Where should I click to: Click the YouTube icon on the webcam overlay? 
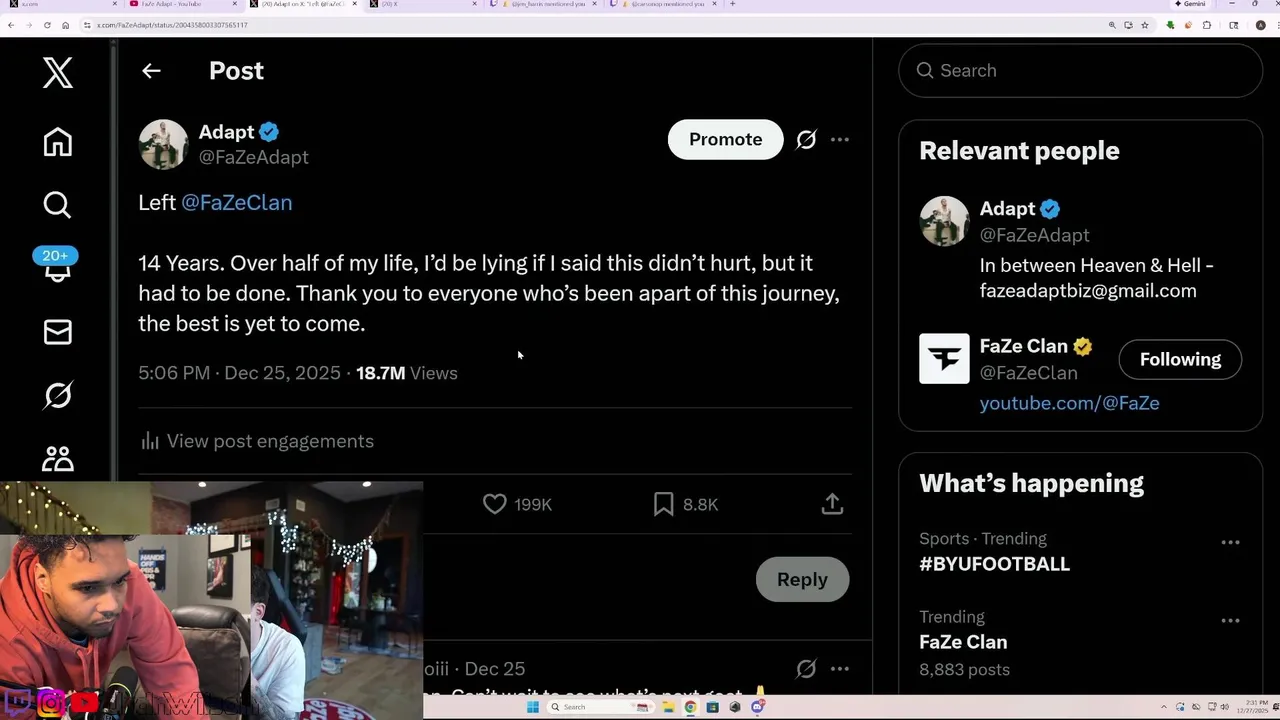pos(85,702)
